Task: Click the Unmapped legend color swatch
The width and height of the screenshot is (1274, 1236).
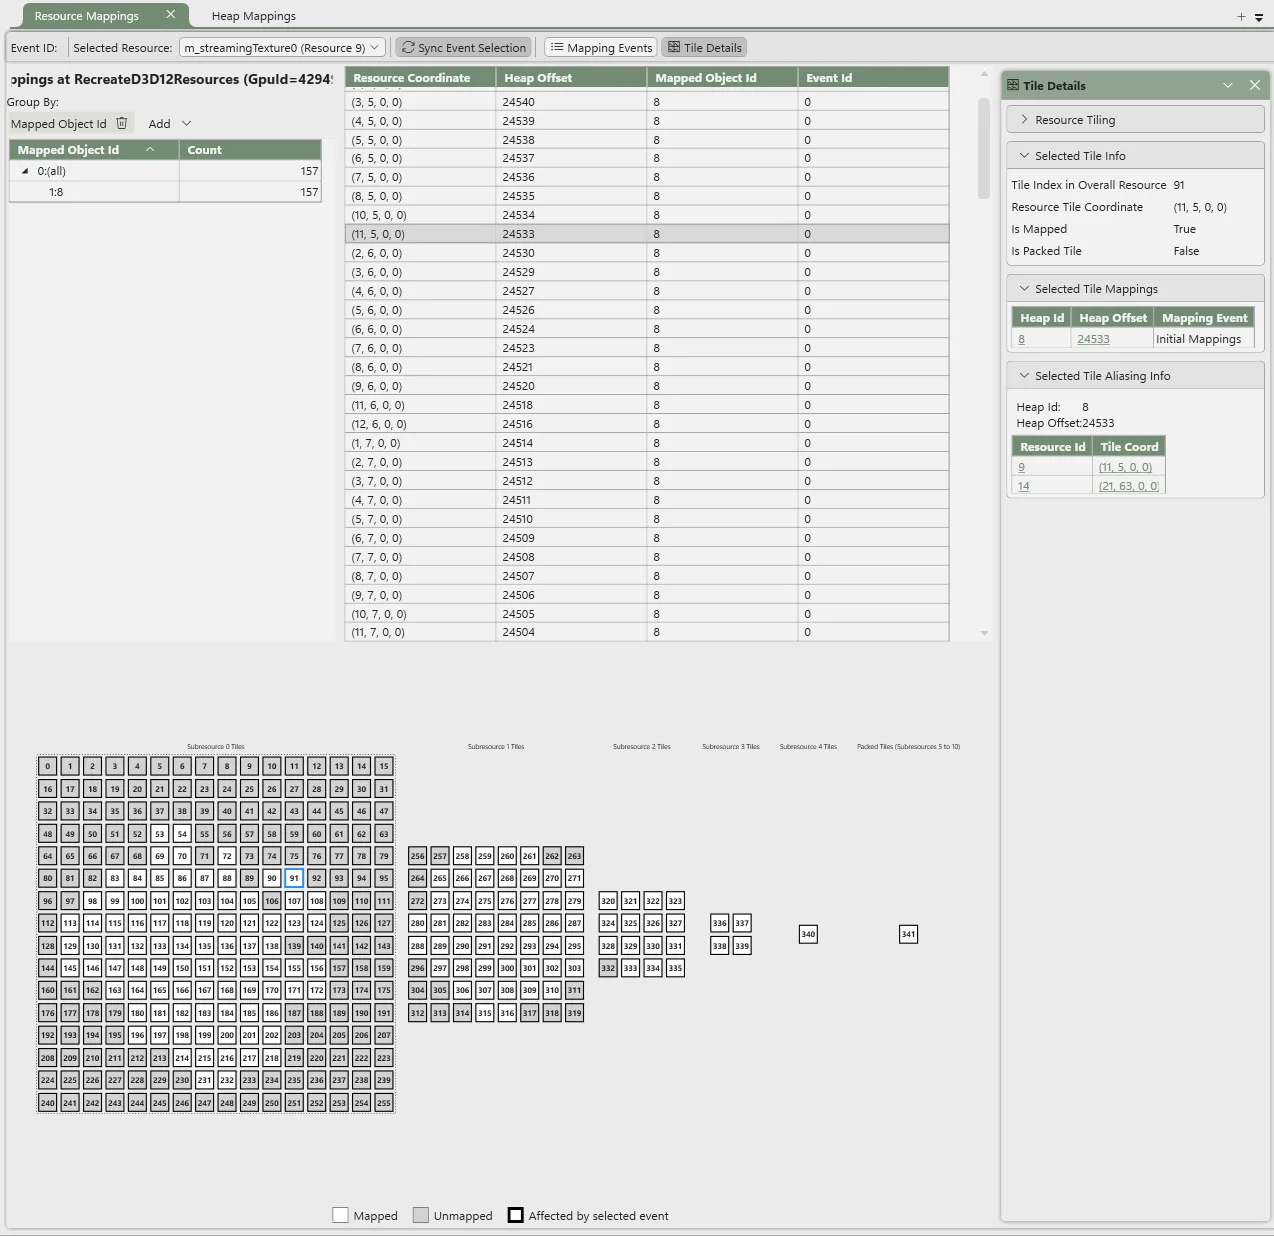Action: pyautogui.click(x=421, y=1215)
